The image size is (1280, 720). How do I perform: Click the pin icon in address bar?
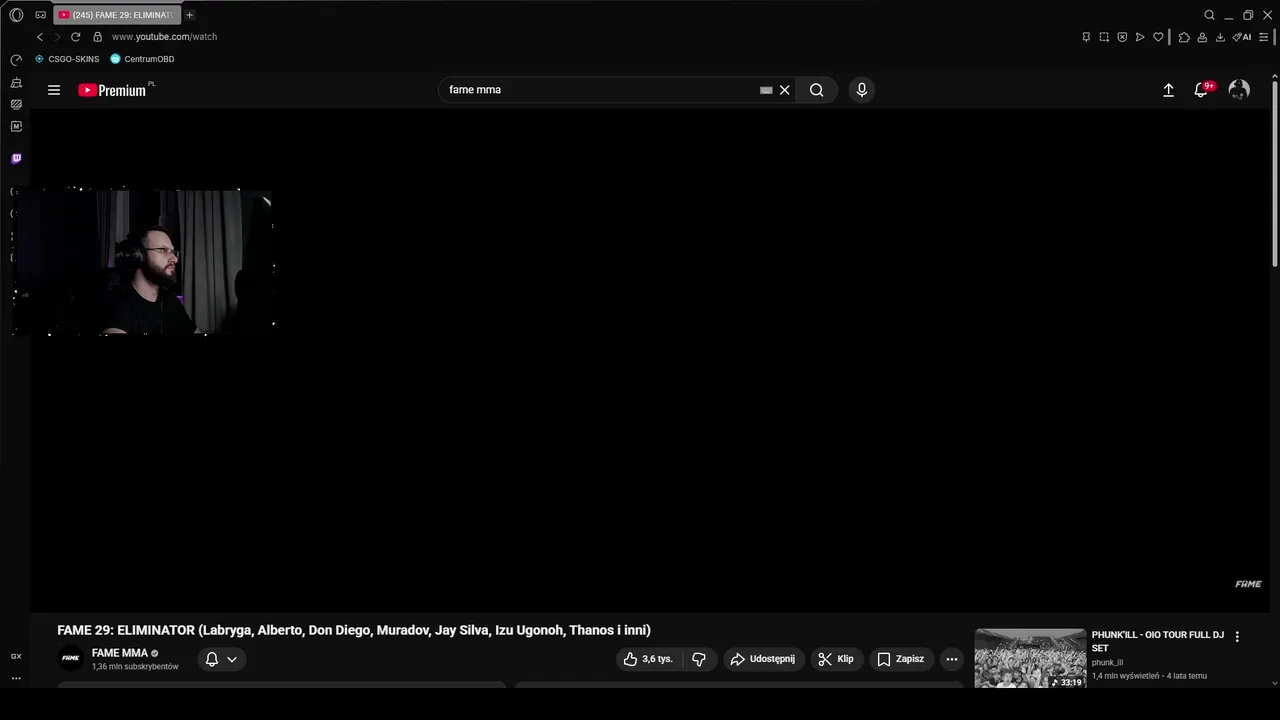pyautogui.click(x=1086, y=37)
